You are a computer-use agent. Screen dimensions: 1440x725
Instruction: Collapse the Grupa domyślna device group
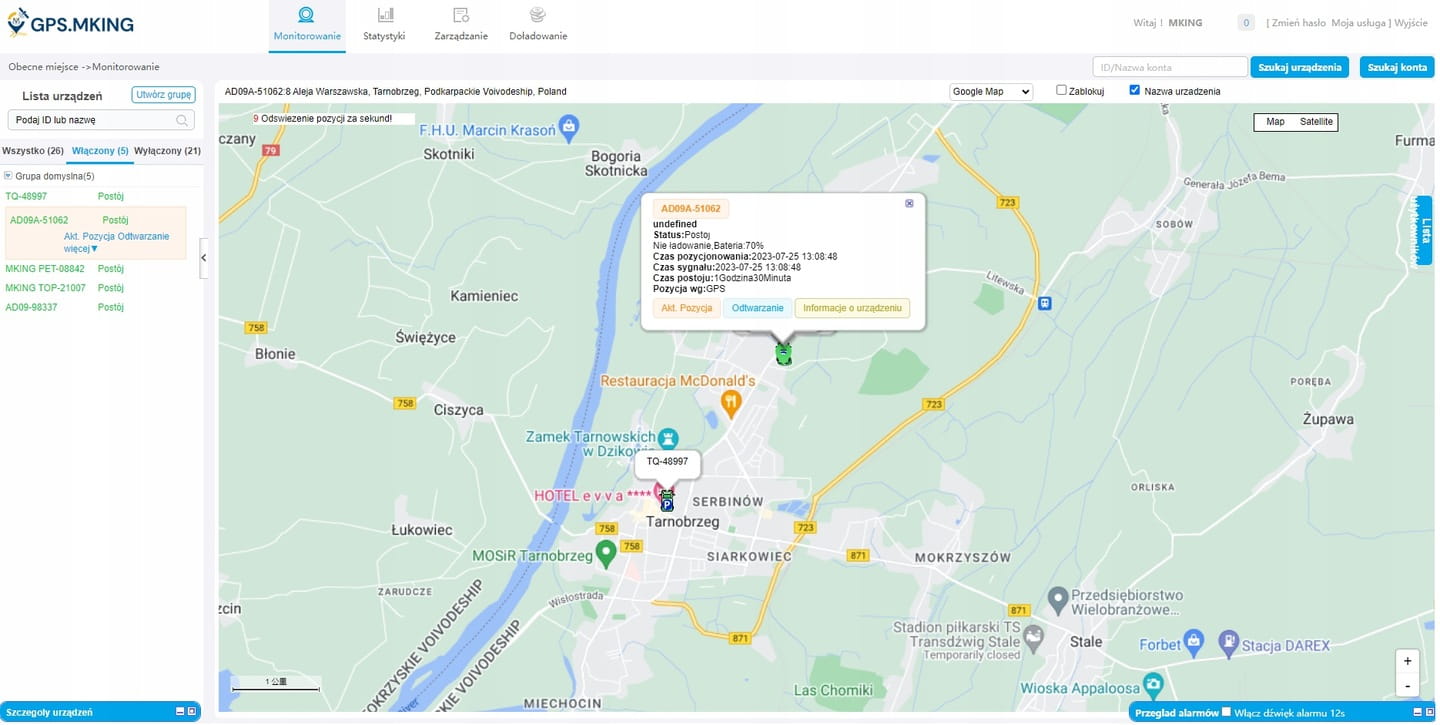(x=9, y=176)
